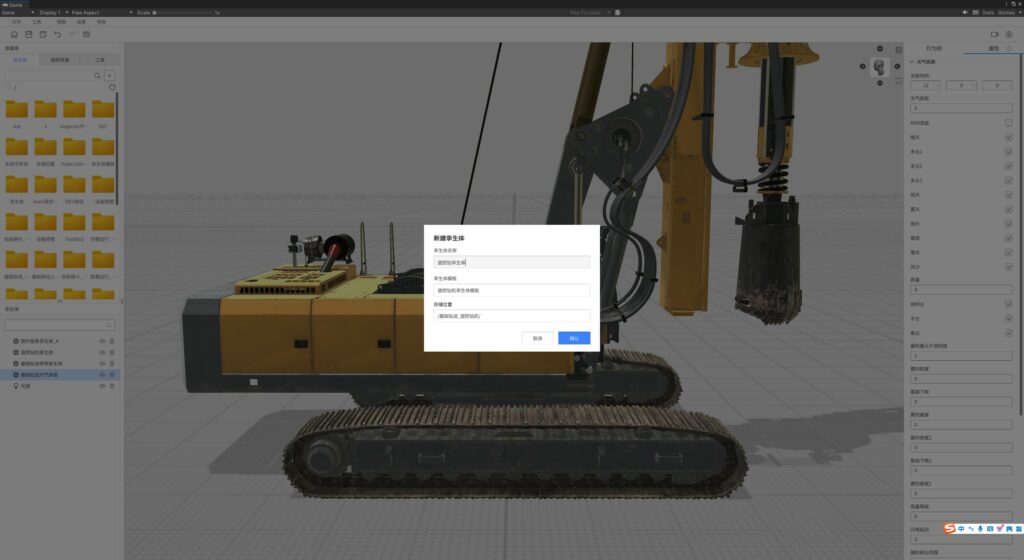Toggle the Stats button in Game bar

987,12
